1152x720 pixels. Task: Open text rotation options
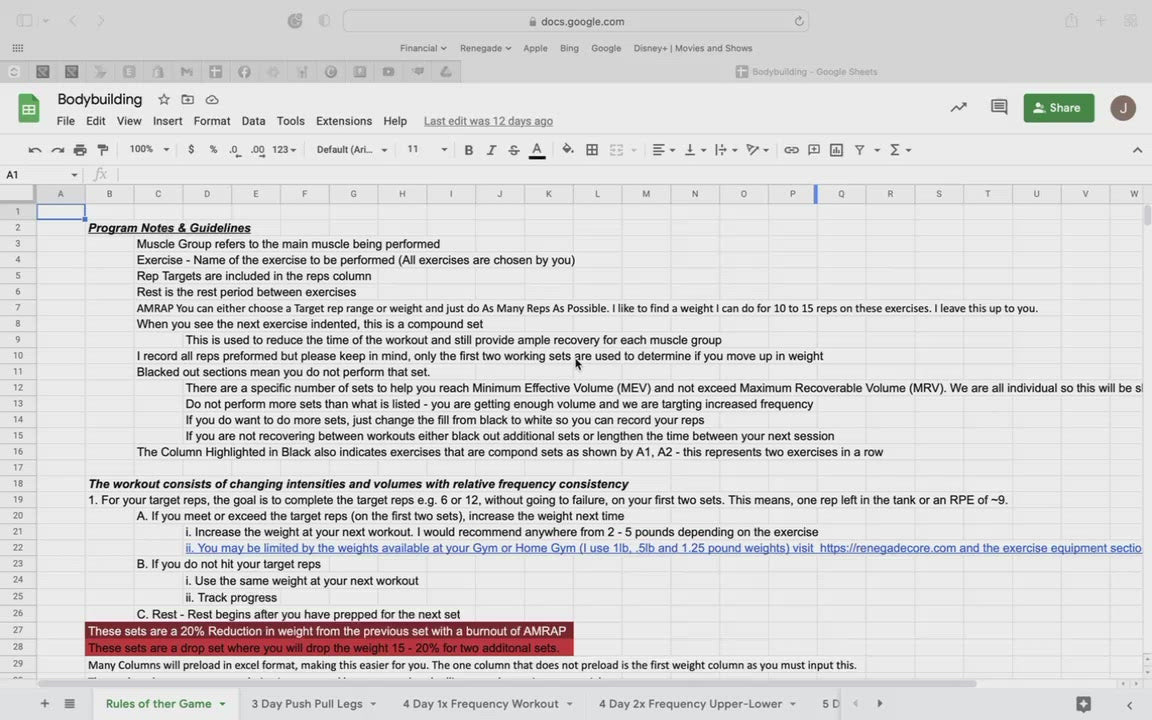point(757,150)
